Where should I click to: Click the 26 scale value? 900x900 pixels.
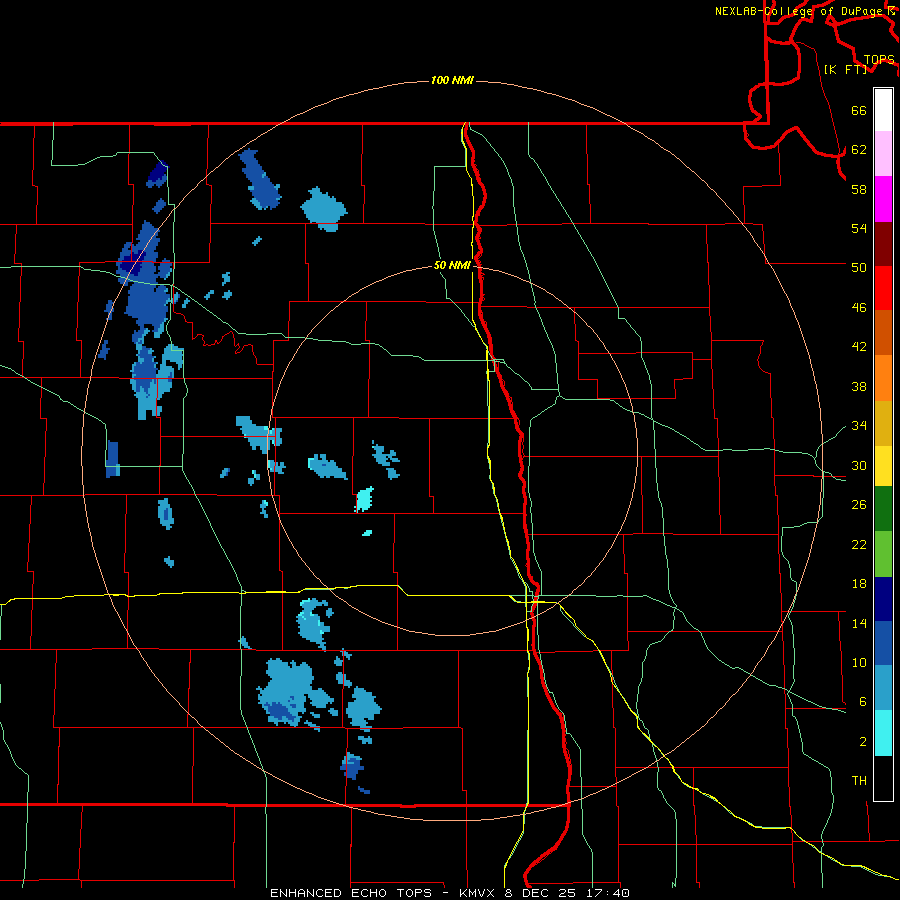pos(859,505)
